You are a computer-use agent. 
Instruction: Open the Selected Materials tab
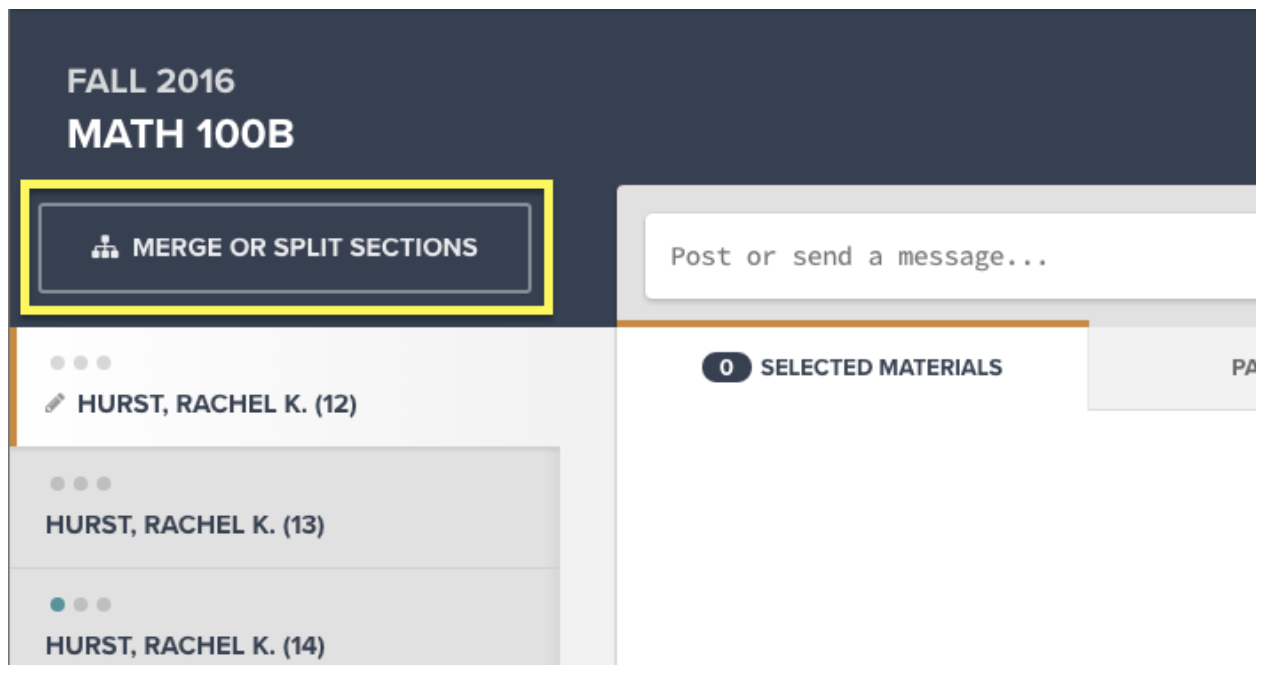tap(852, 366)
